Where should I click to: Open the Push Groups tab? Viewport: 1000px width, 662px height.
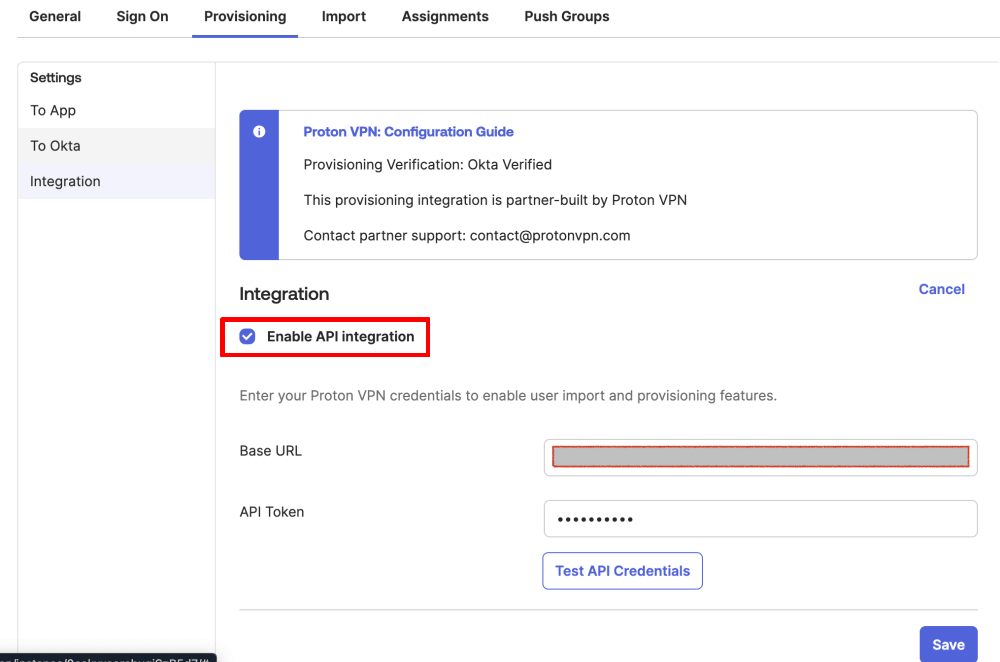[566, 17]
